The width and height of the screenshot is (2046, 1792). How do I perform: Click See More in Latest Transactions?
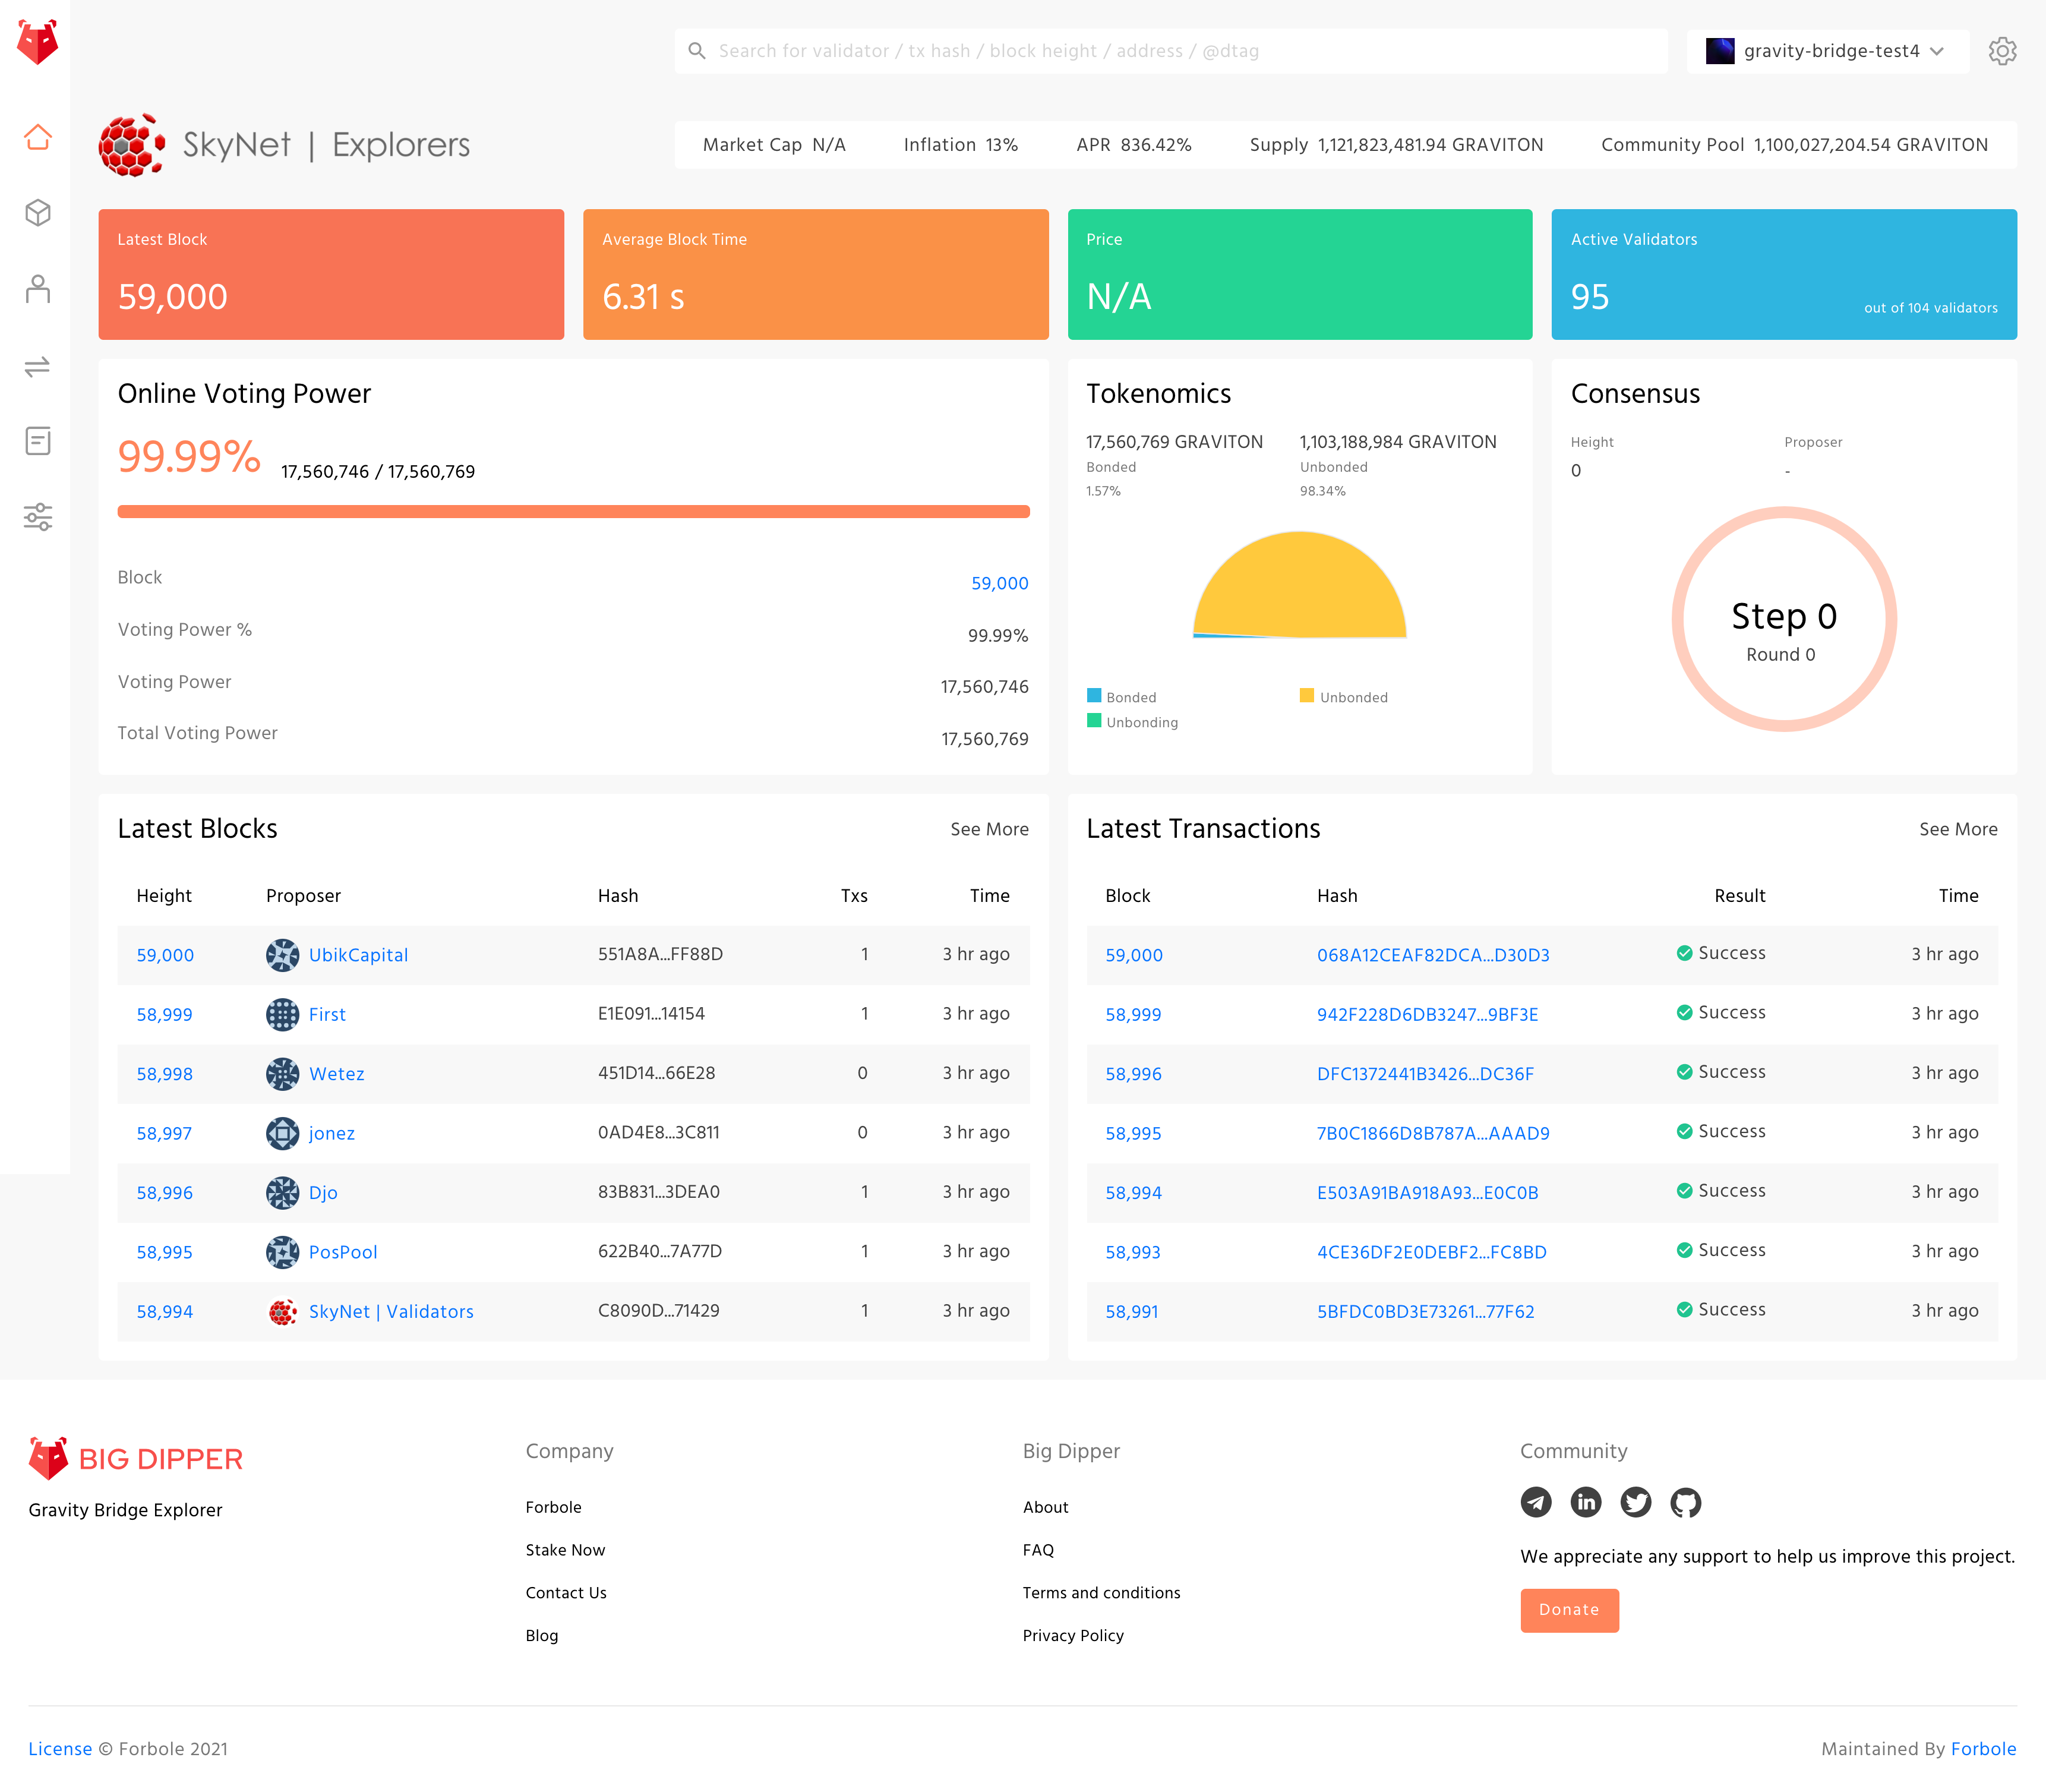point(1957,829)
